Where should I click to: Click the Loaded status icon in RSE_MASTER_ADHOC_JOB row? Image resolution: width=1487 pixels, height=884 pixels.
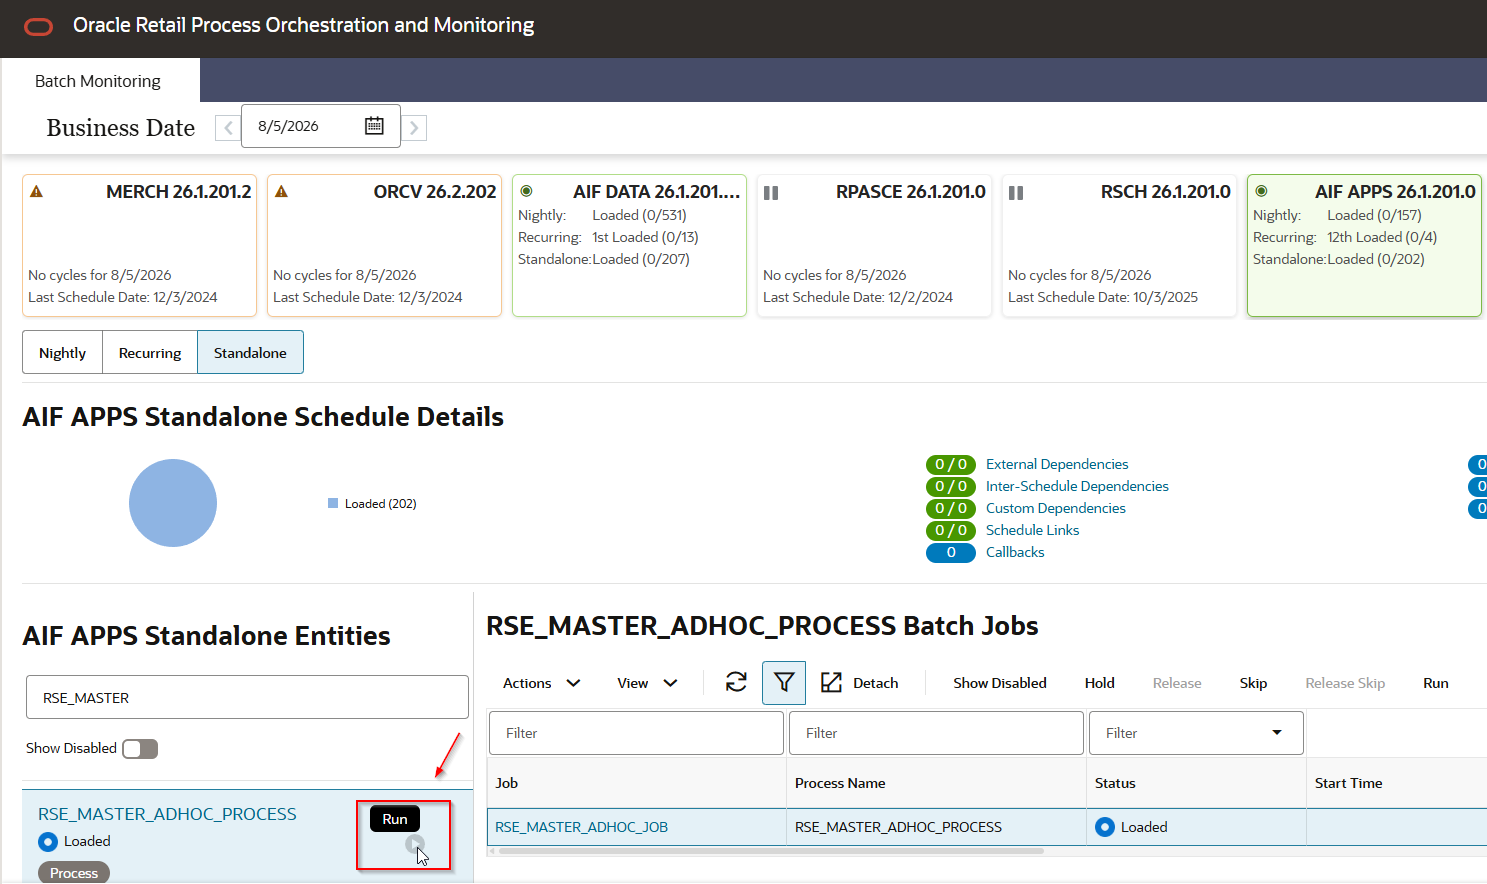point(1105,827)
